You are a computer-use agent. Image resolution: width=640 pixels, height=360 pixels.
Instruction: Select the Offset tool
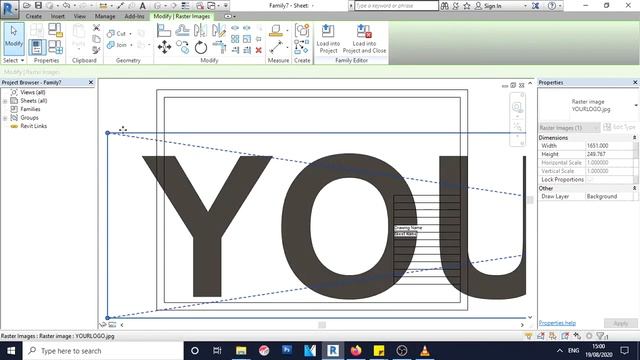(182, 30)
